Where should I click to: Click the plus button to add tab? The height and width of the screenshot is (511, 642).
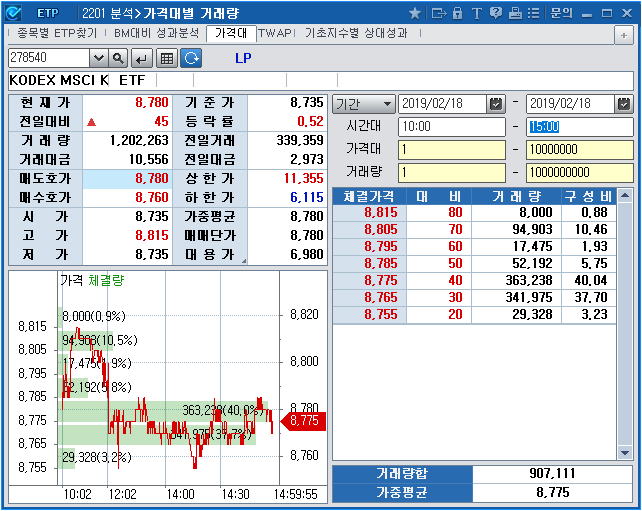click(623, 34)
